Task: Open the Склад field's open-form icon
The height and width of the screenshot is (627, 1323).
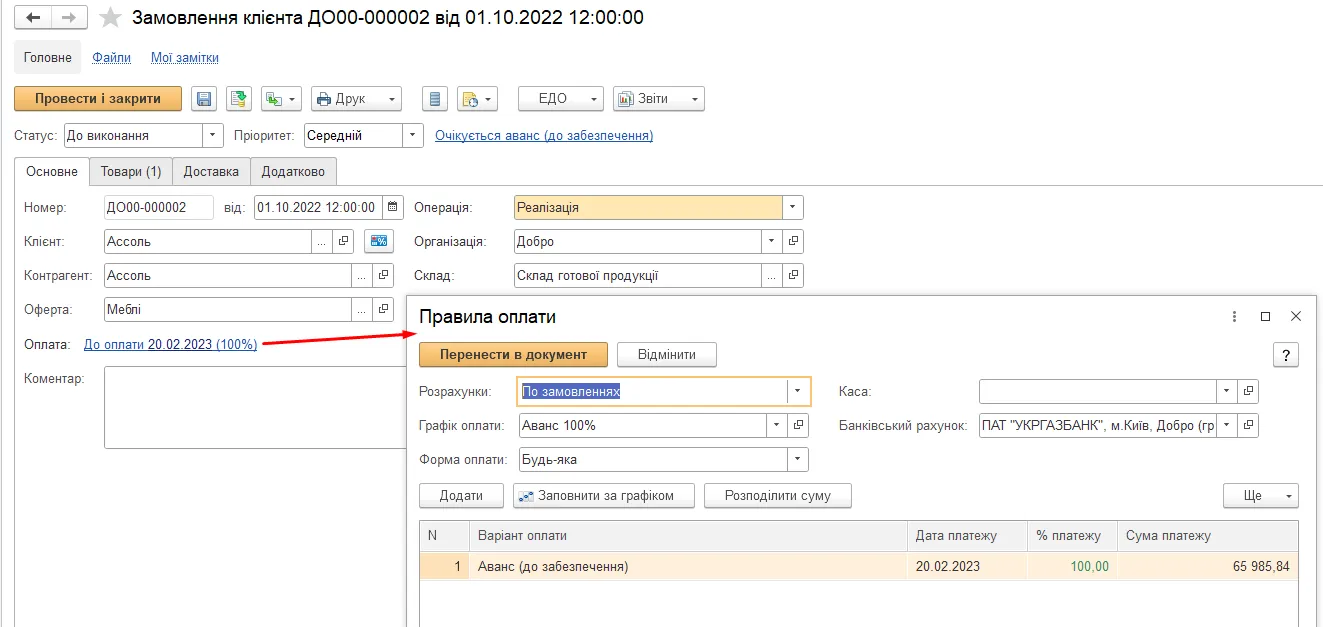Action: [x=793, y=276]
